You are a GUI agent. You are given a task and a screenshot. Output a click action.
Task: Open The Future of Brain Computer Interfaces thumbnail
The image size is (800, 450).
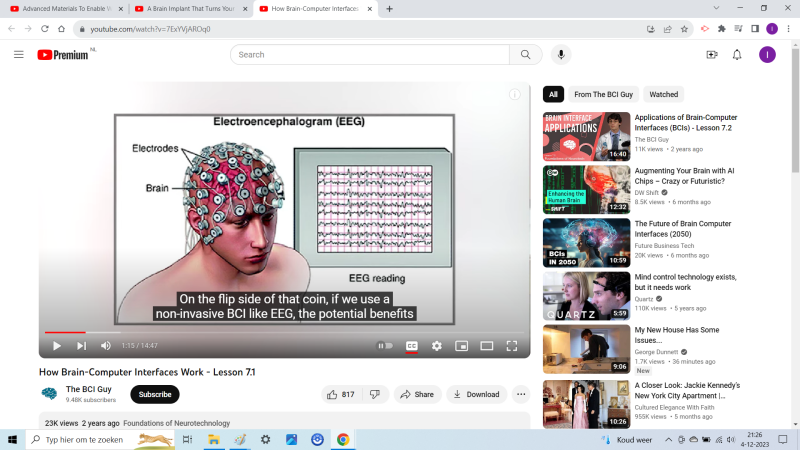coord(586,243)
